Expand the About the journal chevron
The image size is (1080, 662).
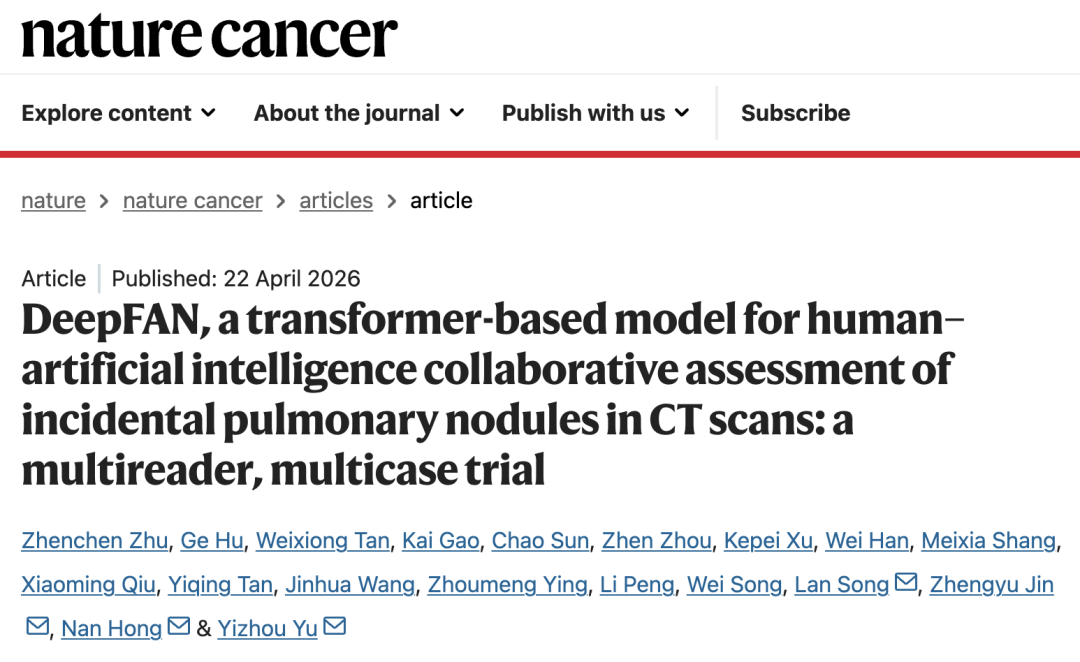coord(457,113)
